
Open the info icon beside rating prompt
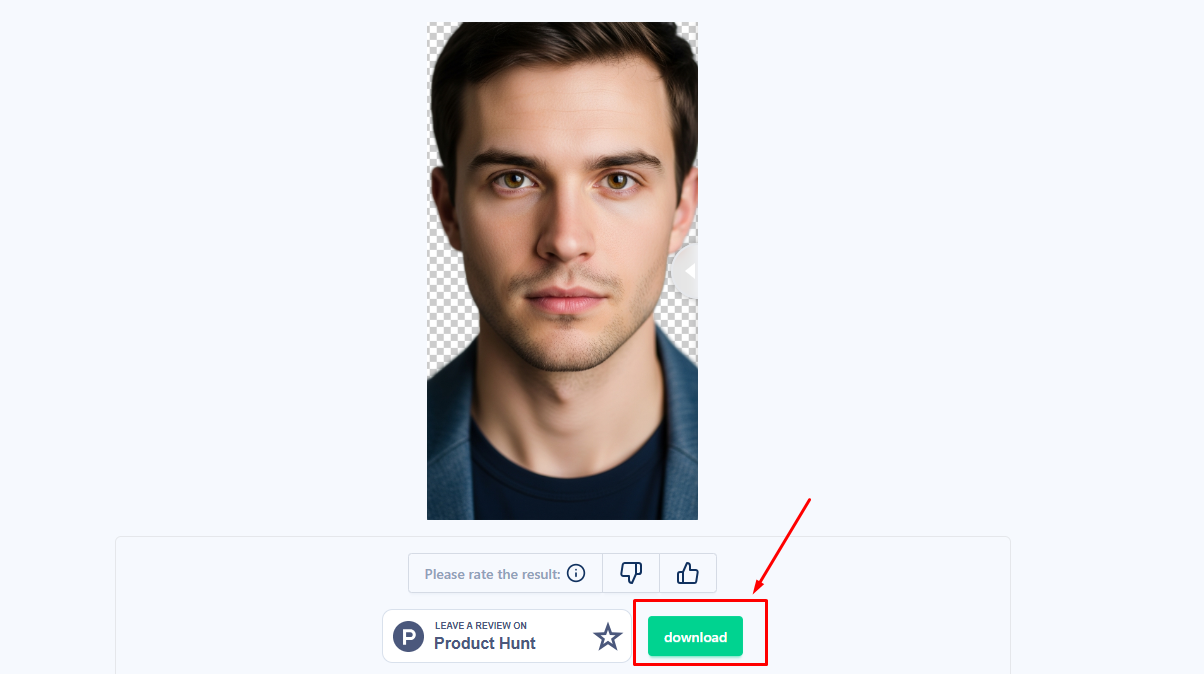[x=576, y=573]
